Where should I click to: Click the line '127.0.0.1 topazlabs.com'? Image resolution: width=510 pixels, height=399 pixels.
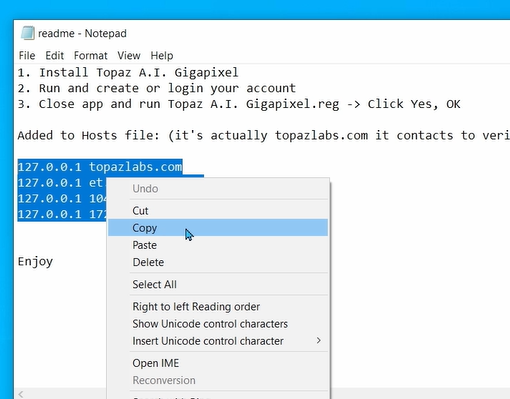tap(100, 167)
